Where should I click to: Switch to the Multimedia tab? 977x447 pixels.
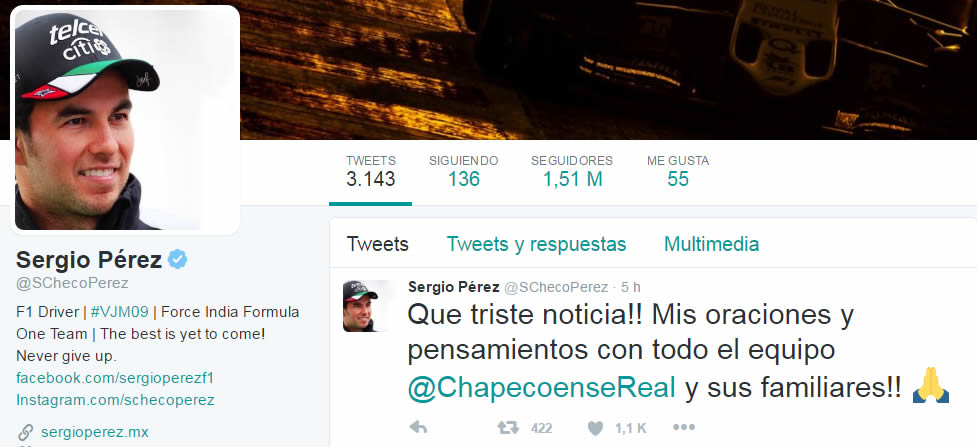(x=712, y=244)
